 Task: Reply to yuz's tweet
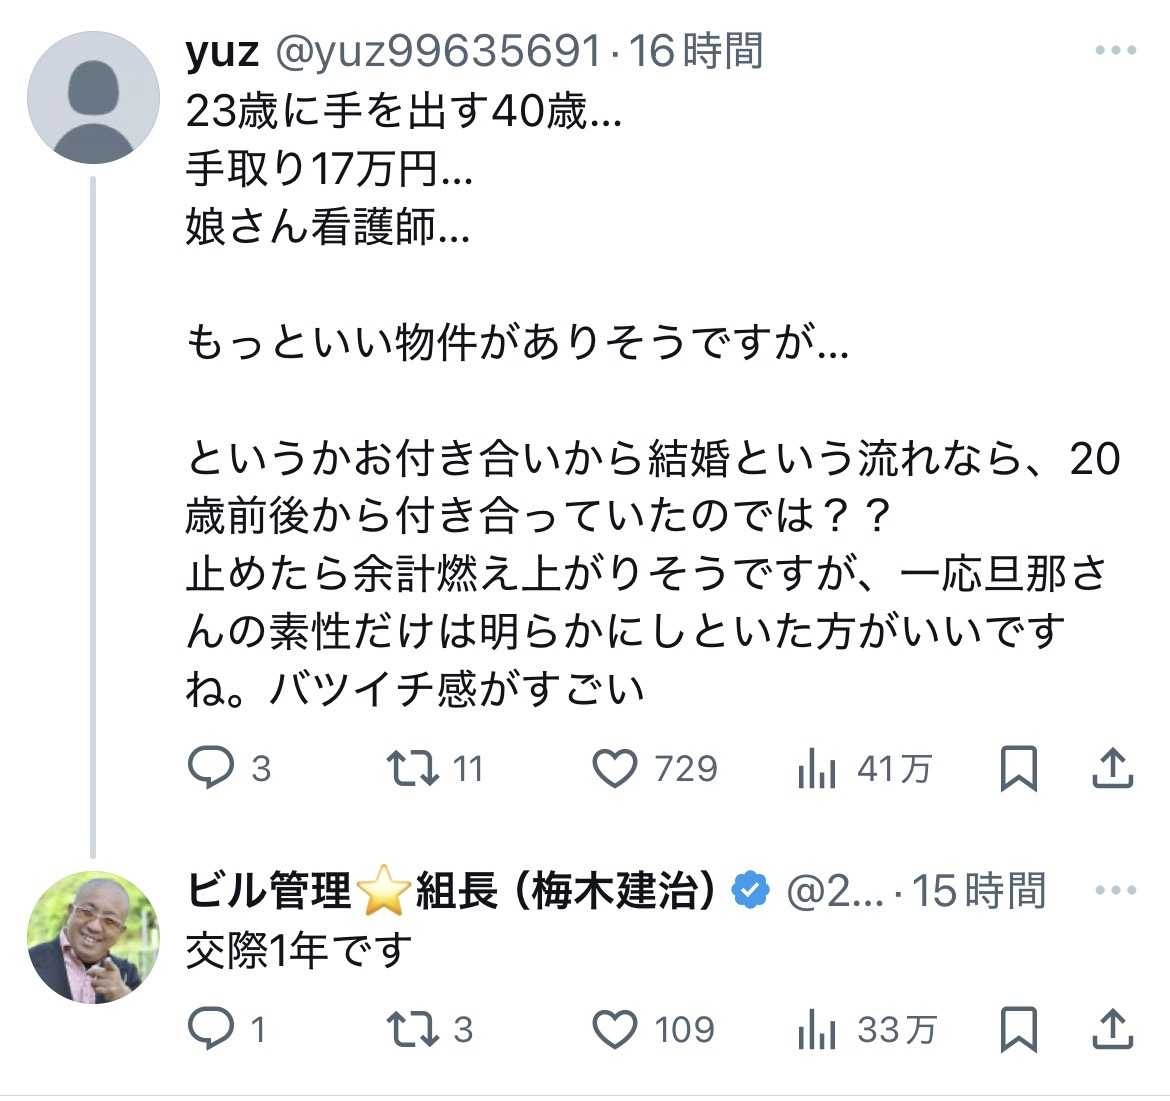click(x=210, y=768)
